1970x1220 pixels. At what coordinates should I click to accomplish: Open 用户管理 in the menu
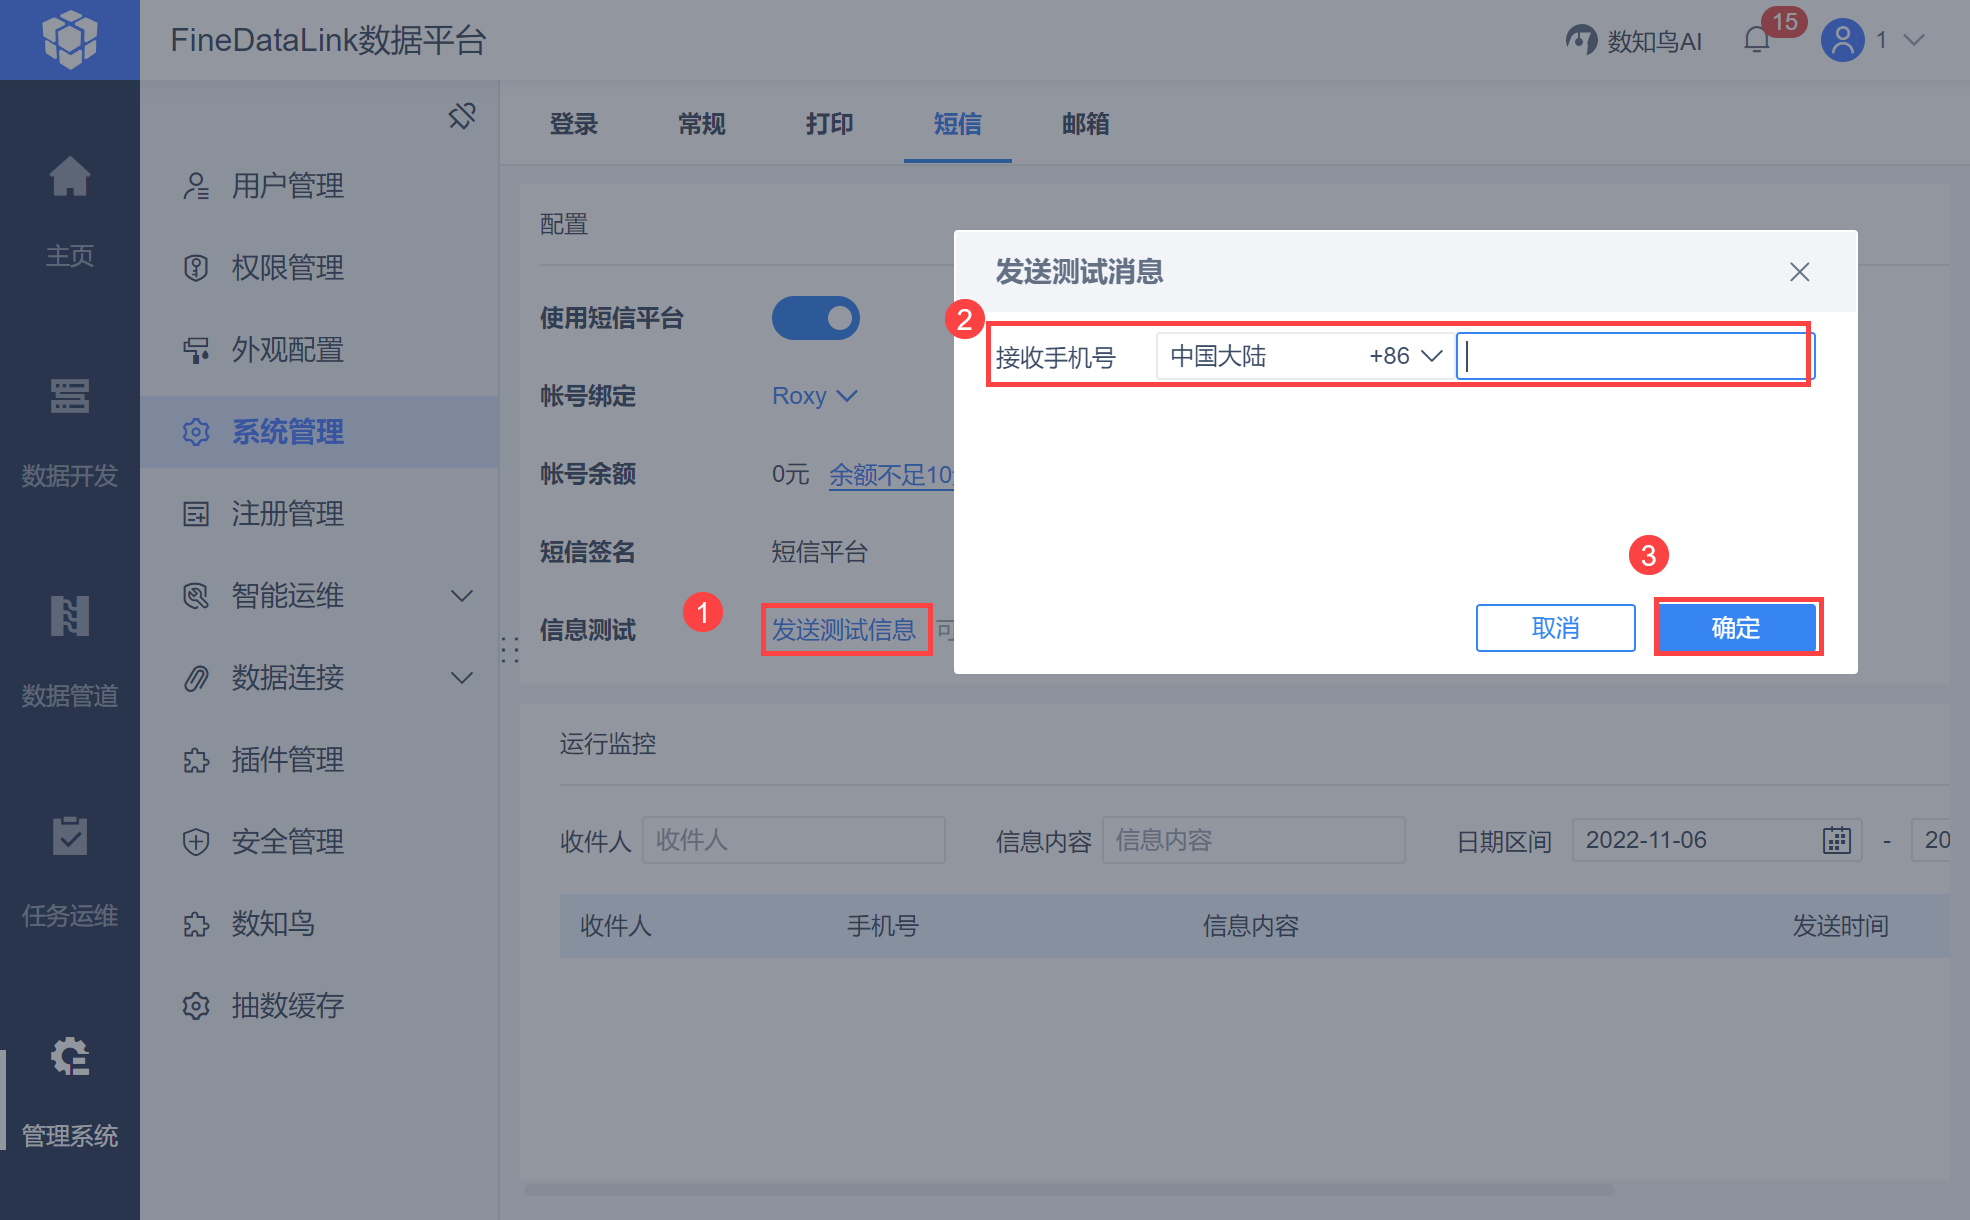click(287, 186)
